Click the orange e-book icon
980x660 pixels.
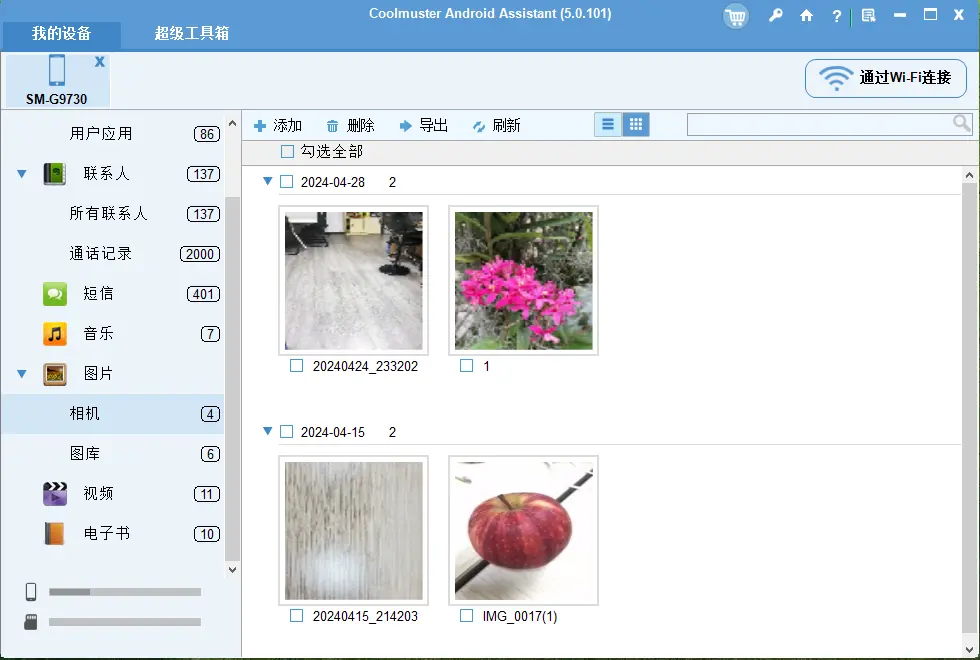coord(54,534)
